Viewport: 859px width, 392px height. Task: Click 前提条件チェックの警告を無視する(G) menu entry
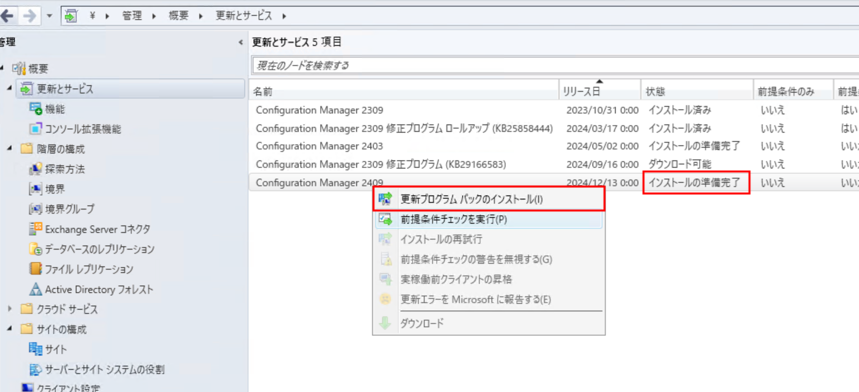click(x=489, y=260)
